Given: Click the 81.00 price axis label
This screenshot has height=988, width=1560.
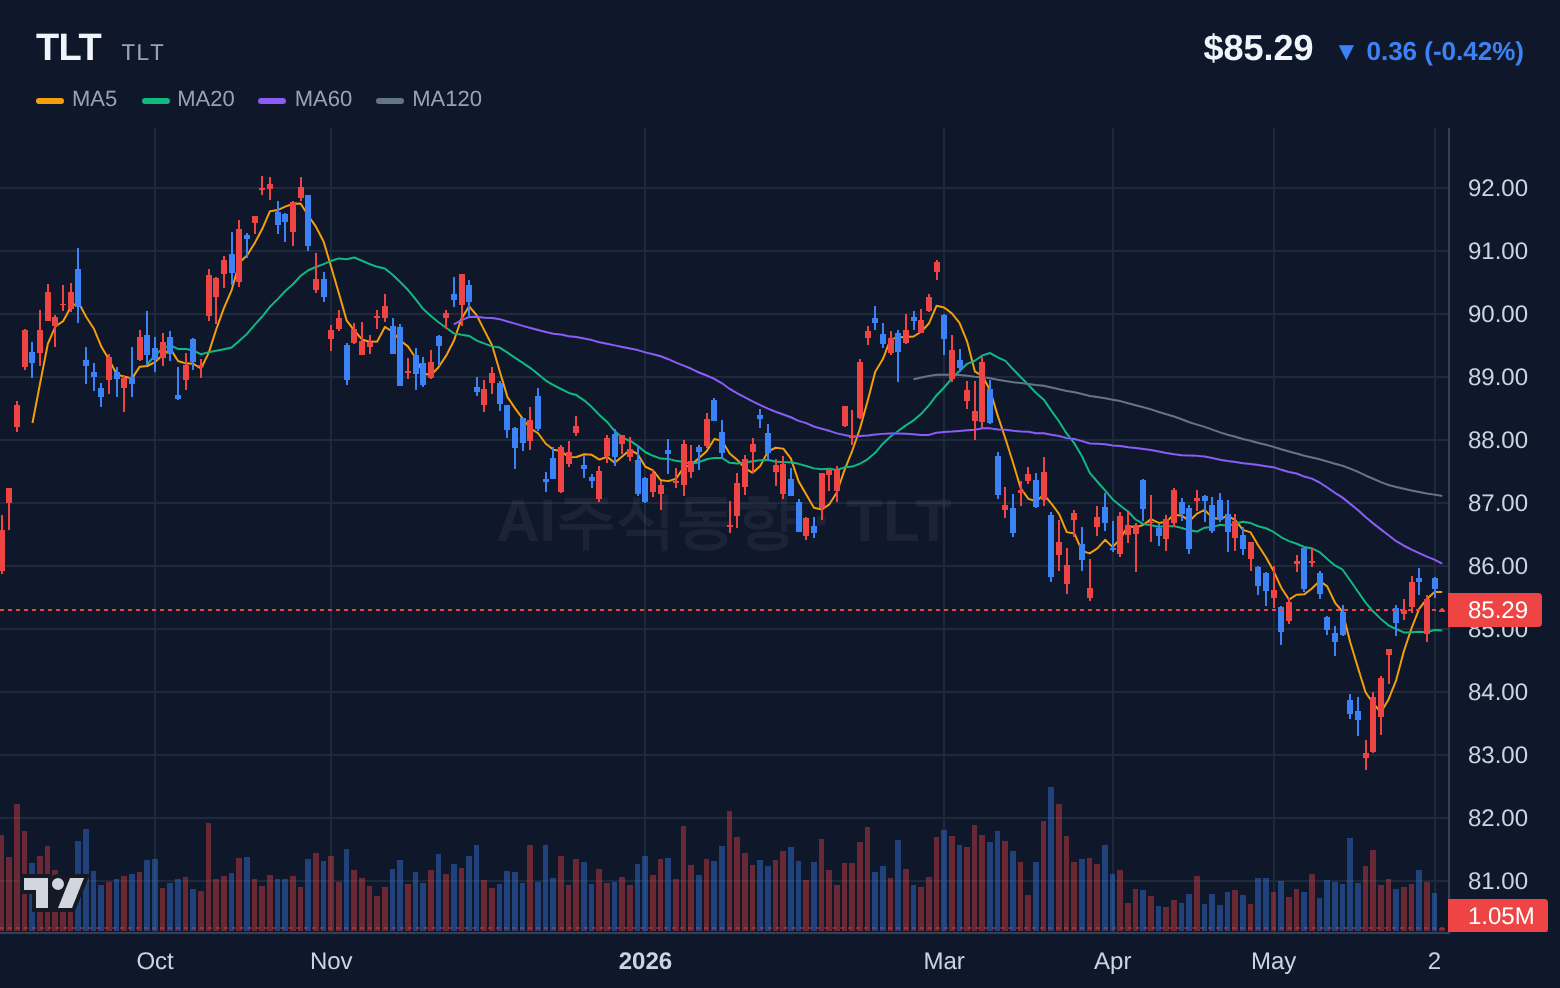Looking at the screenshot, I should 1497,881.
